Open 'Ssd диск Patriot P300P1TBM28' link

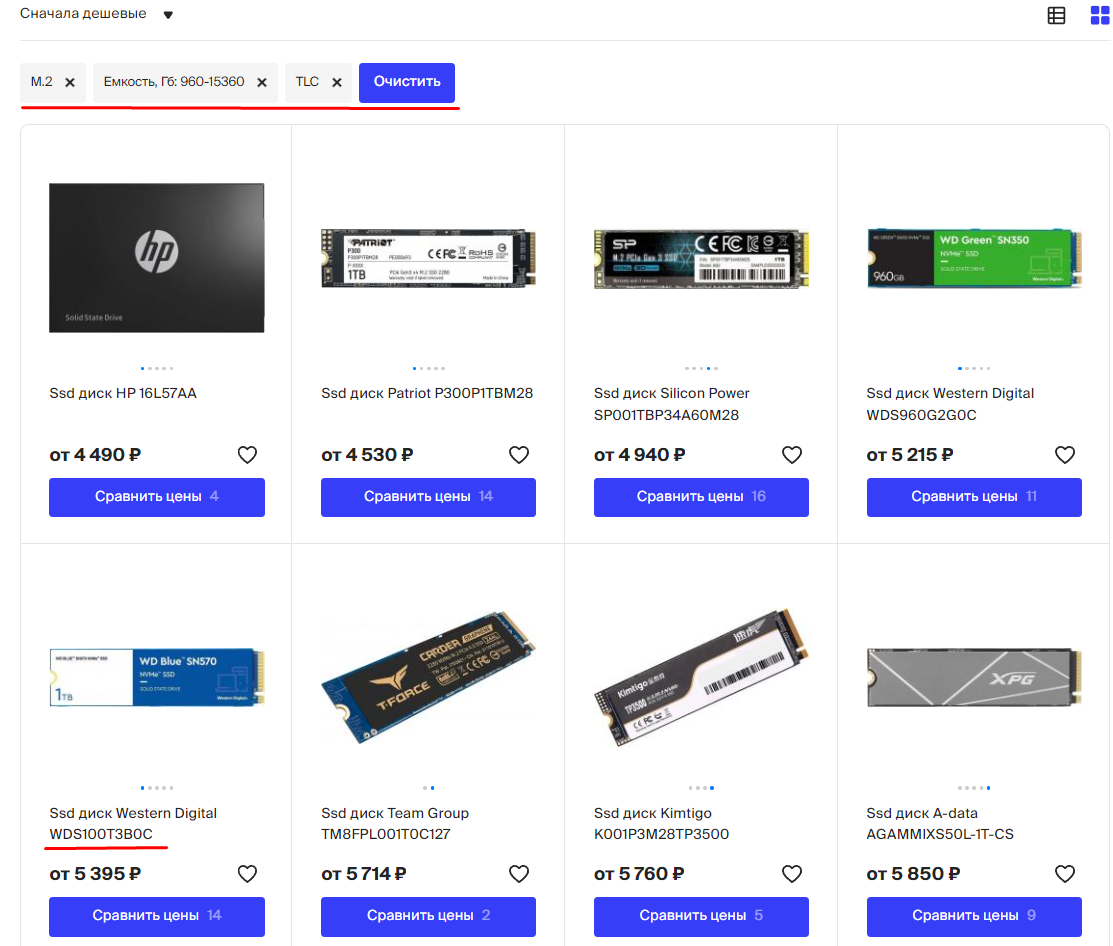[x=427, y=393]
